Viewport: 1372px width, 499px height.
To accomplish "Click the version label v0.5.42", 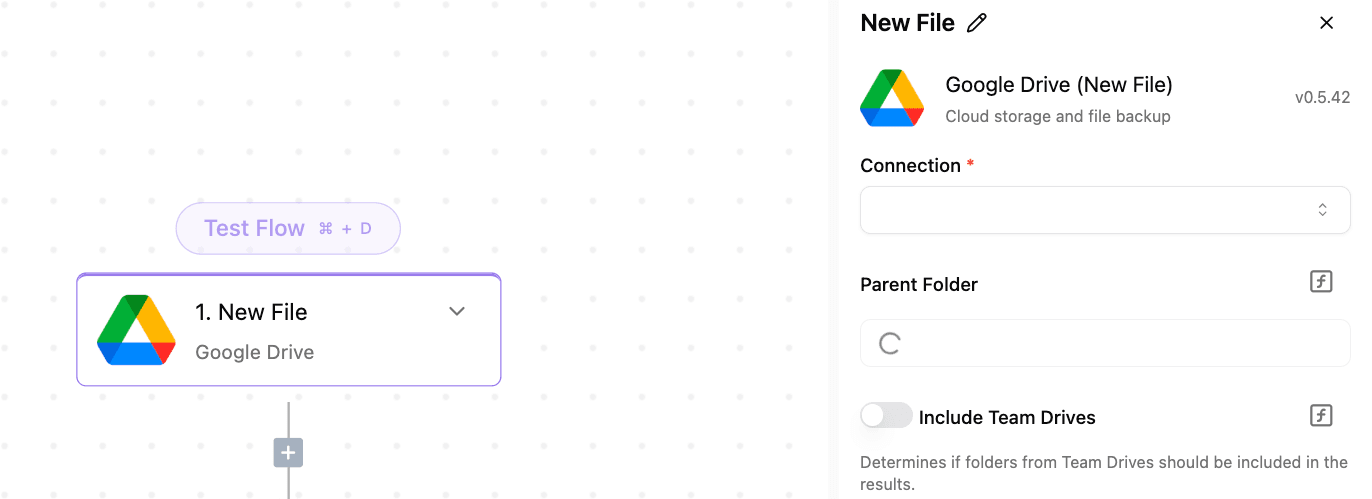I will tap(1322, 98).
